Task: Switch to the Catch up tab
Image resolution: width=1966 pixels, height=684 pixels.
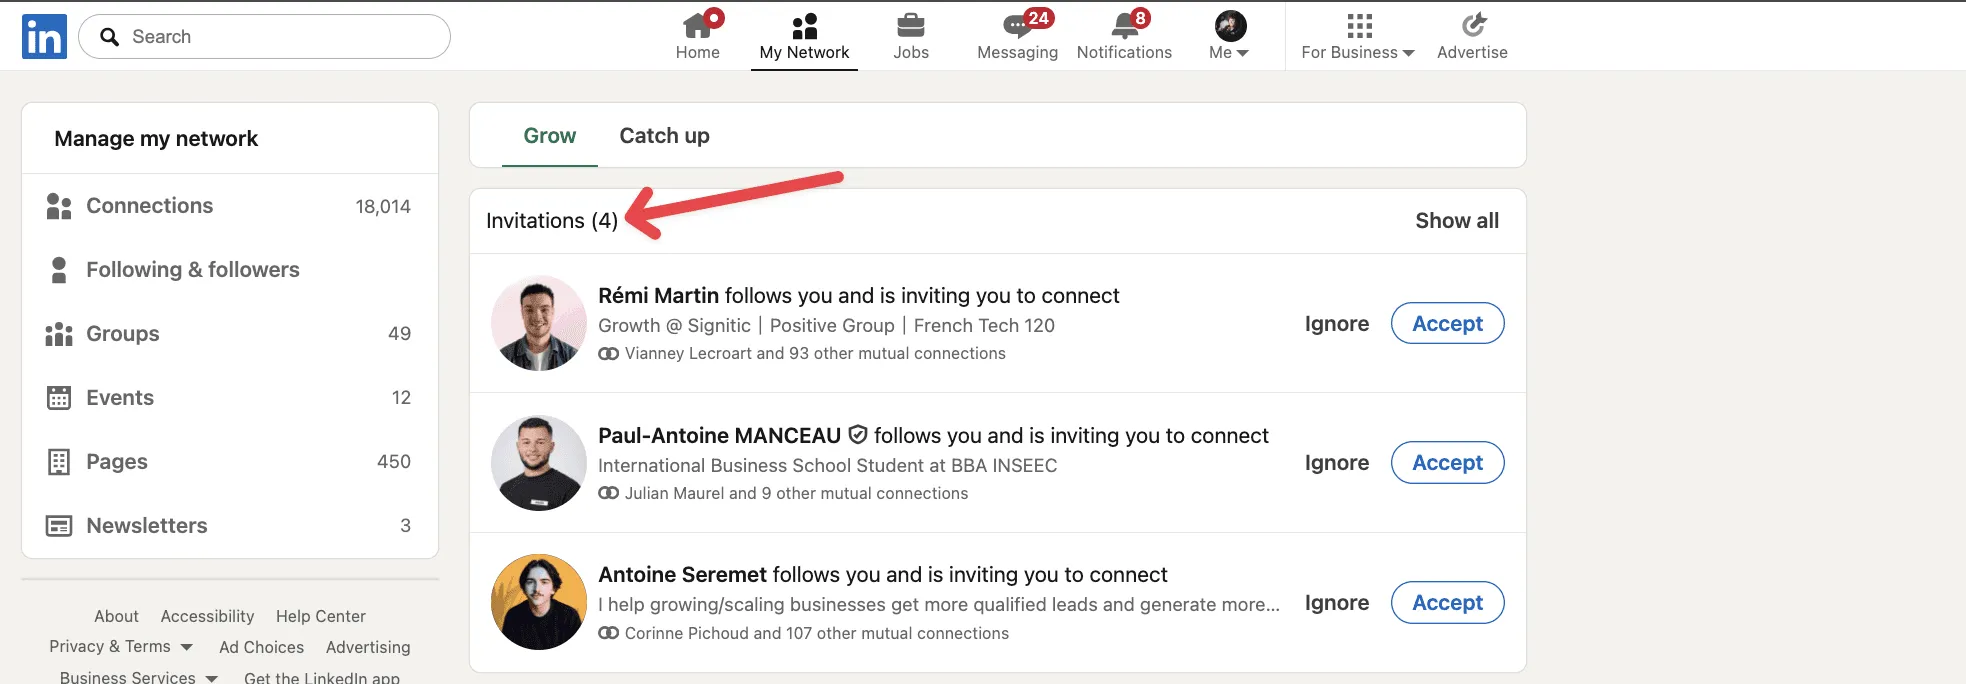Action: [663, 135]
